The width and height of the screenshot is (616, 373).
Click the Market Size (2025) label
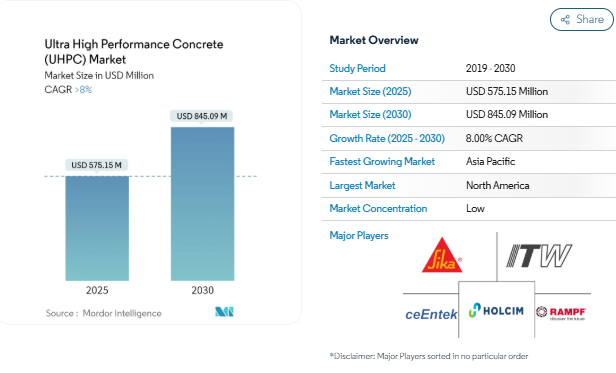[x=370, y=91]
